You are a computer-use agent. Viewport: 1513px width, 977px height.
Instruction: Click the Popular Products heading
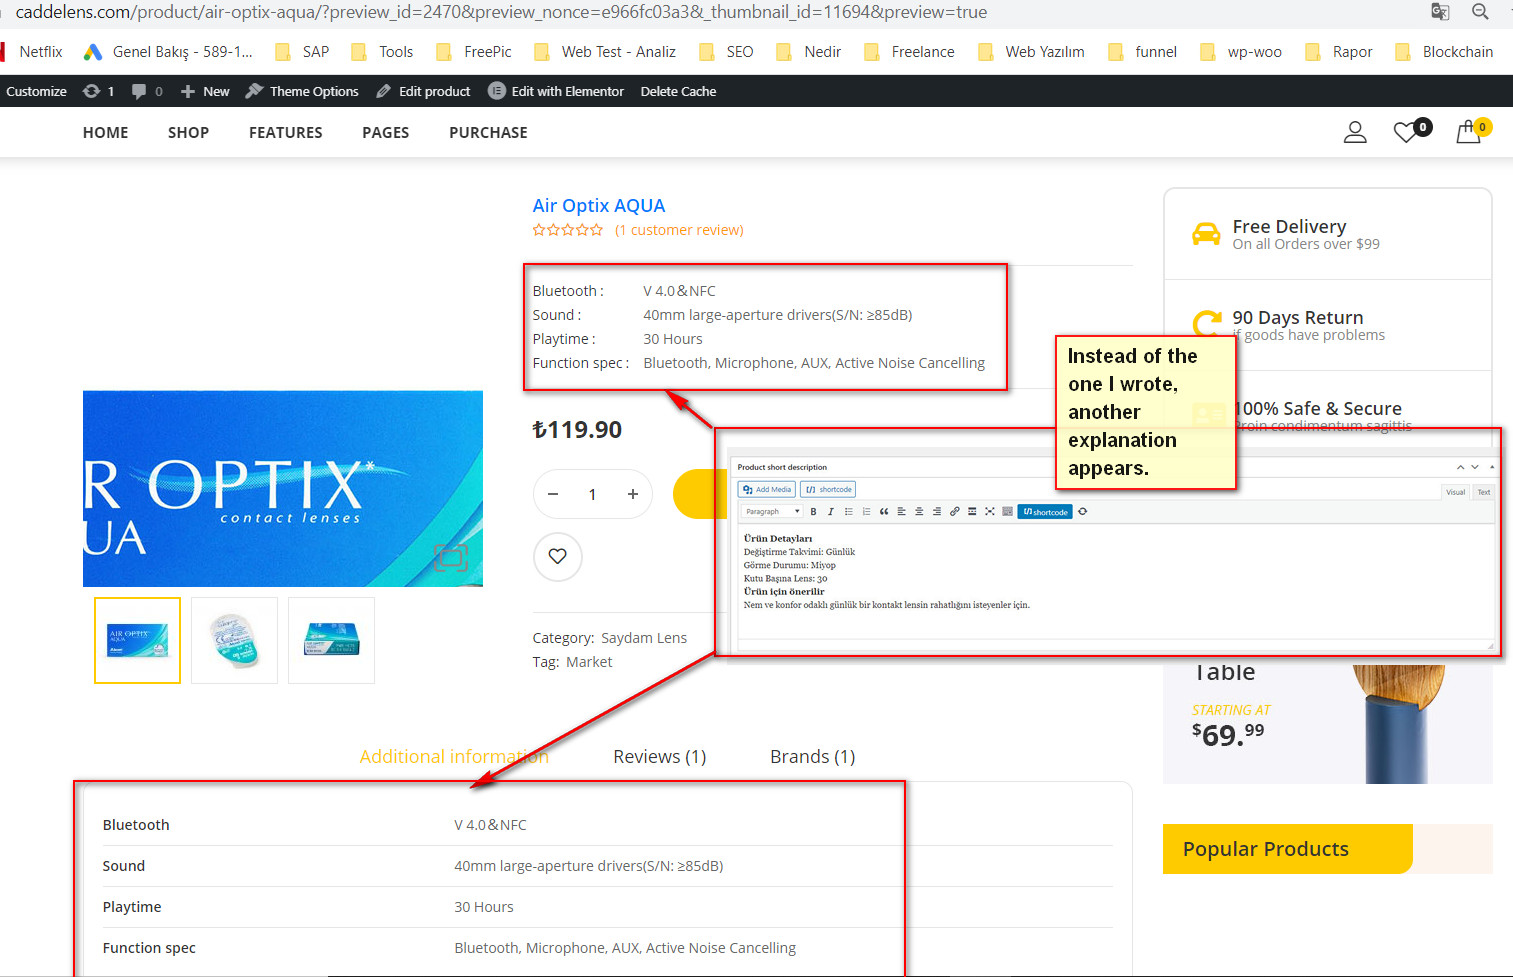click(x=1265, y=849)
